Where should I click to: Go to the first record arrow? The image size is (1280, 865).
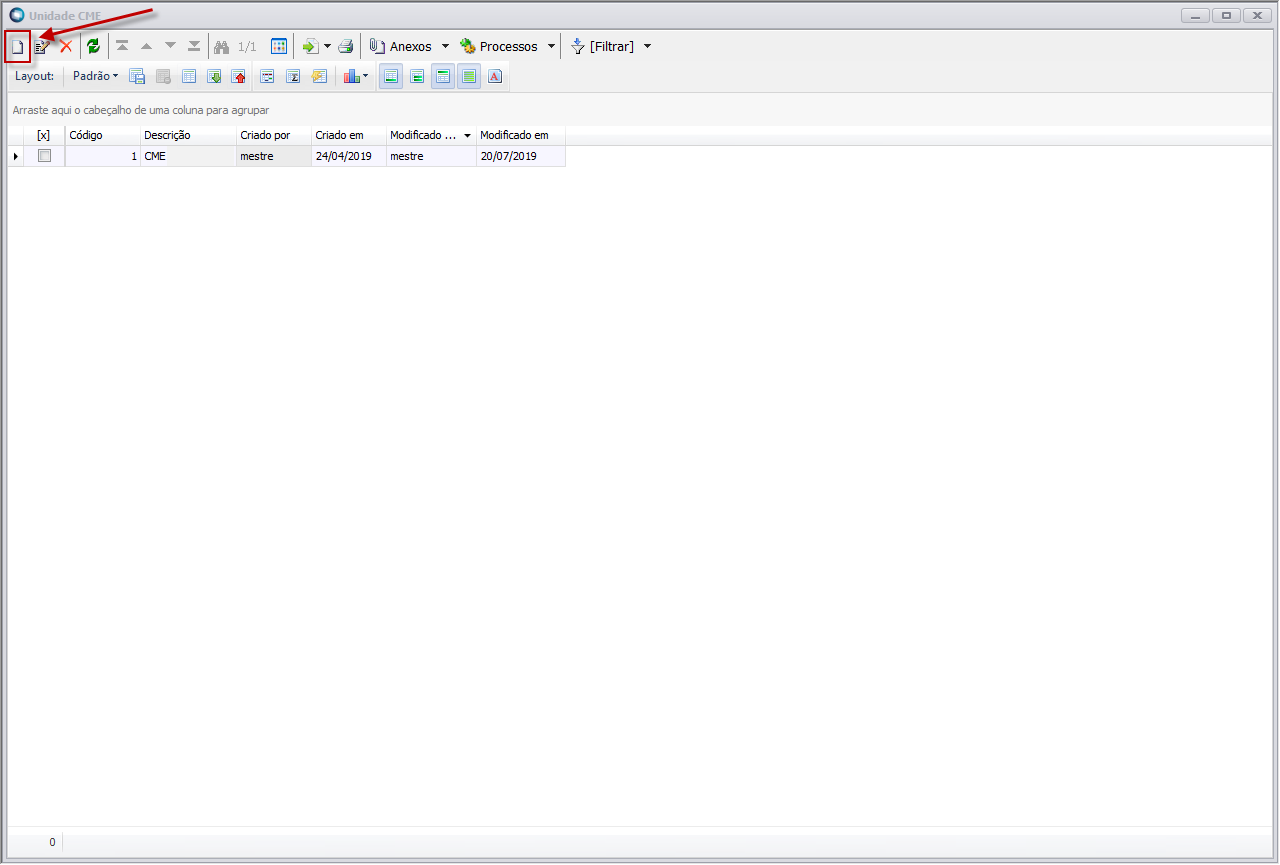pyautogui.click(x=122, y=47)
